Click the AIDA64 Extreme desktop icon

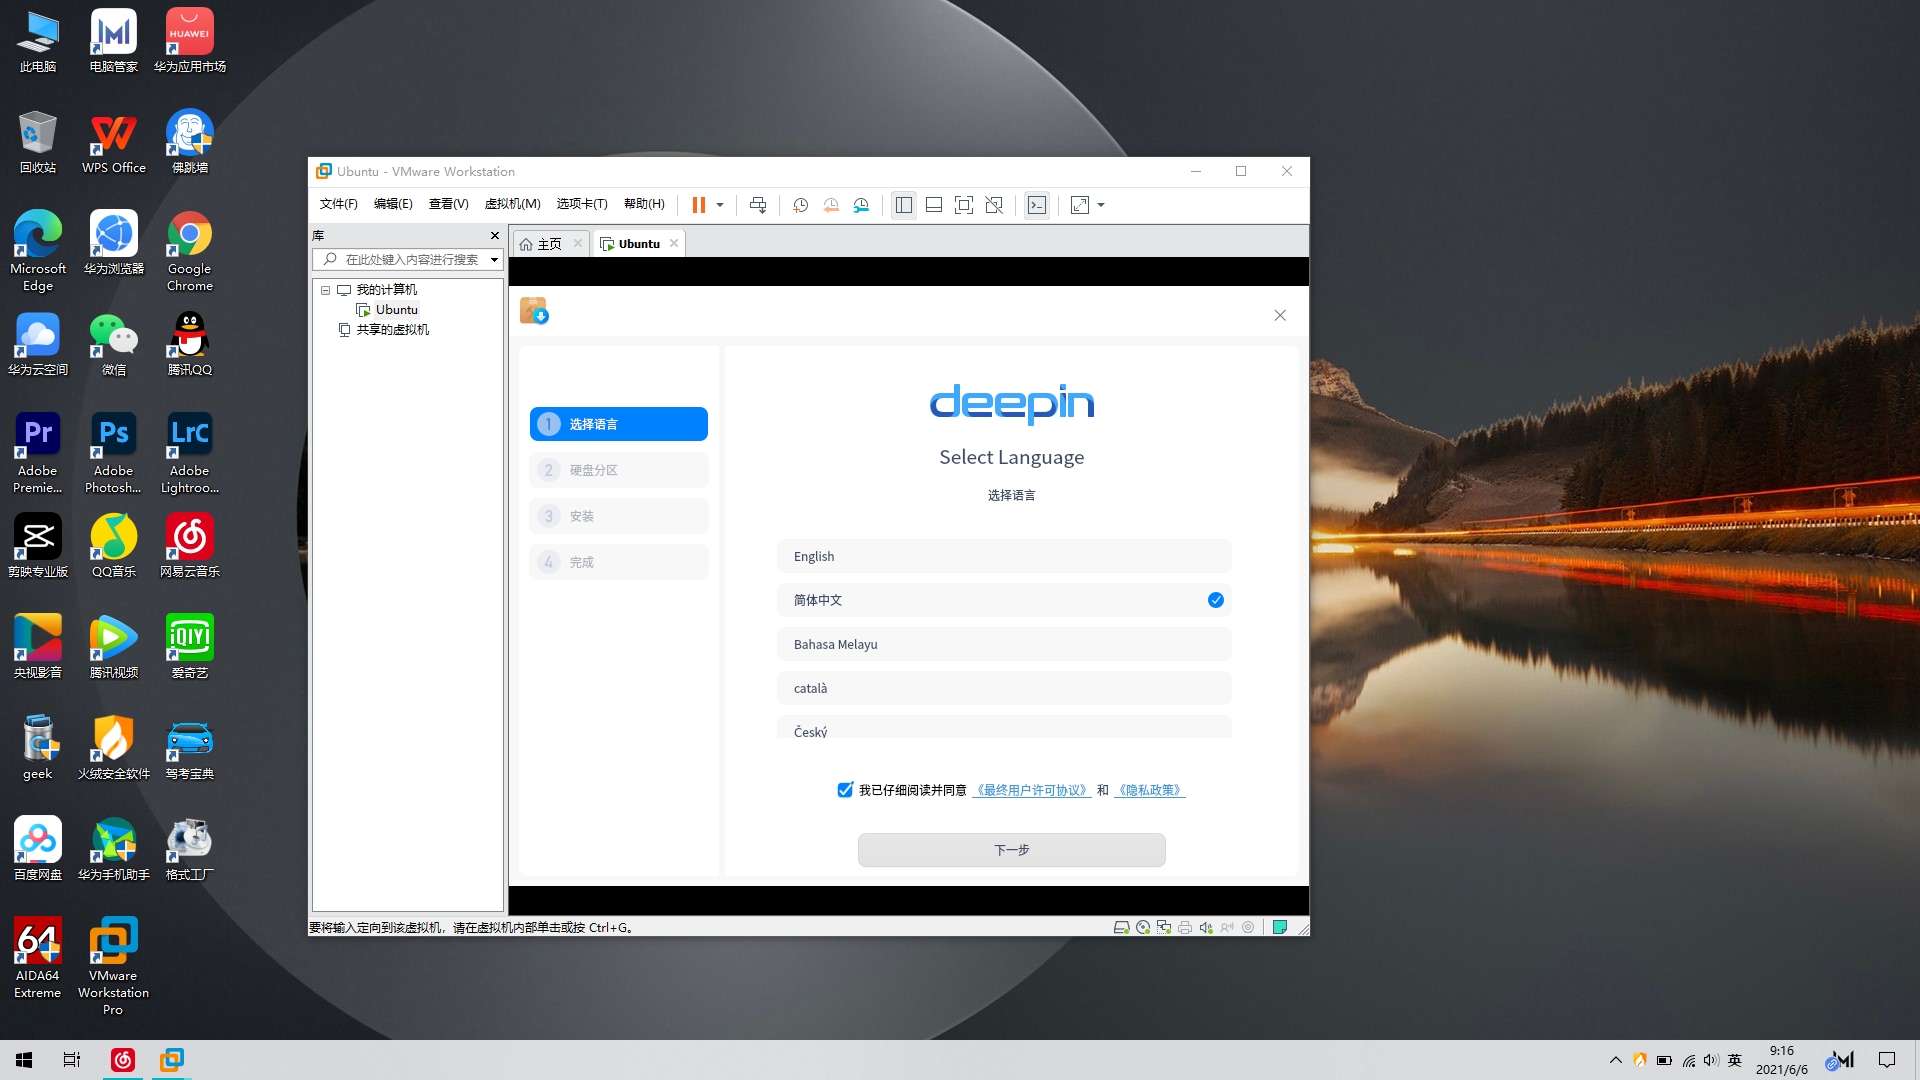pyautogui.click(x=38, y=958)
